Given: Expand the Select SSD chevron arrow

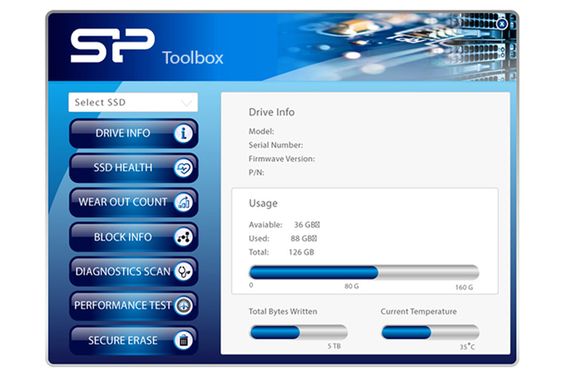Looking at the screenshot, I should [186, 103].
